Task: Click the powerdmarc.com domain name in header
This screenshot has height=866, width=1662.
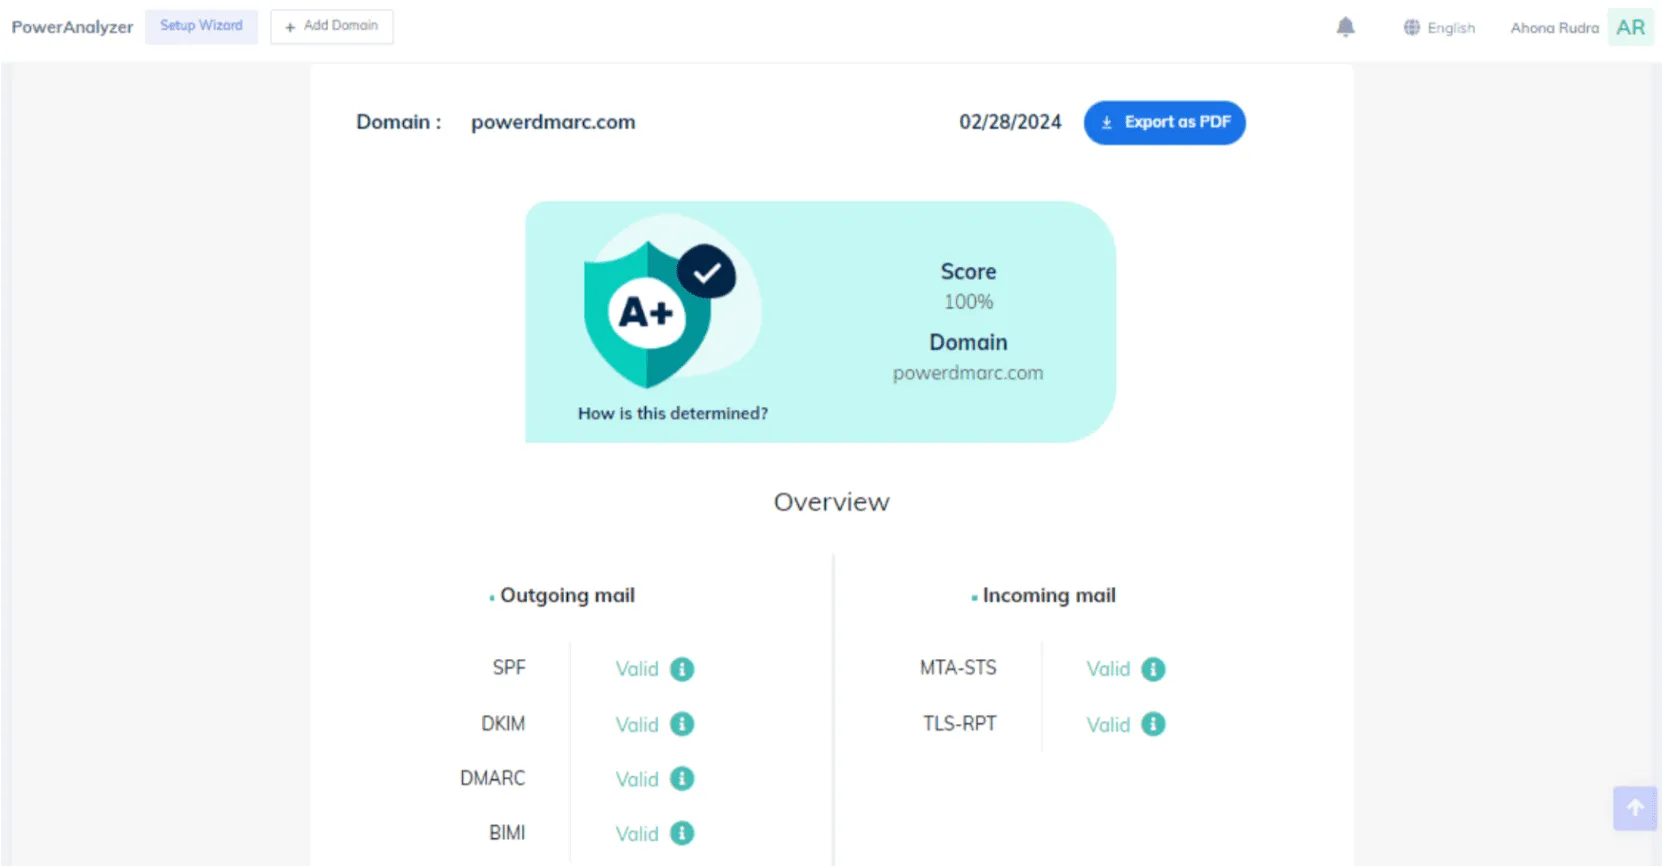Action: click(x=553, y=122)
